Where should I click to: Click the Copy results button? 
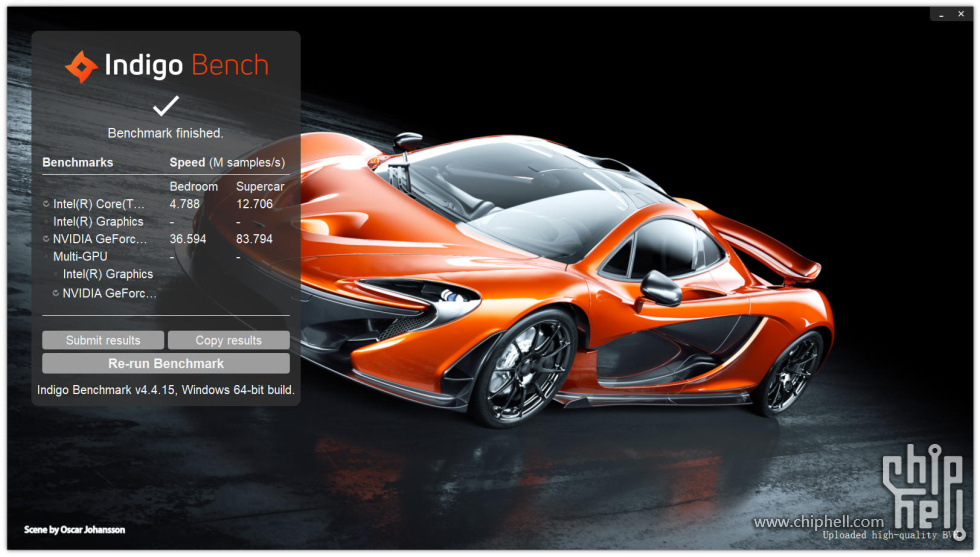click(x=229, y=340)
